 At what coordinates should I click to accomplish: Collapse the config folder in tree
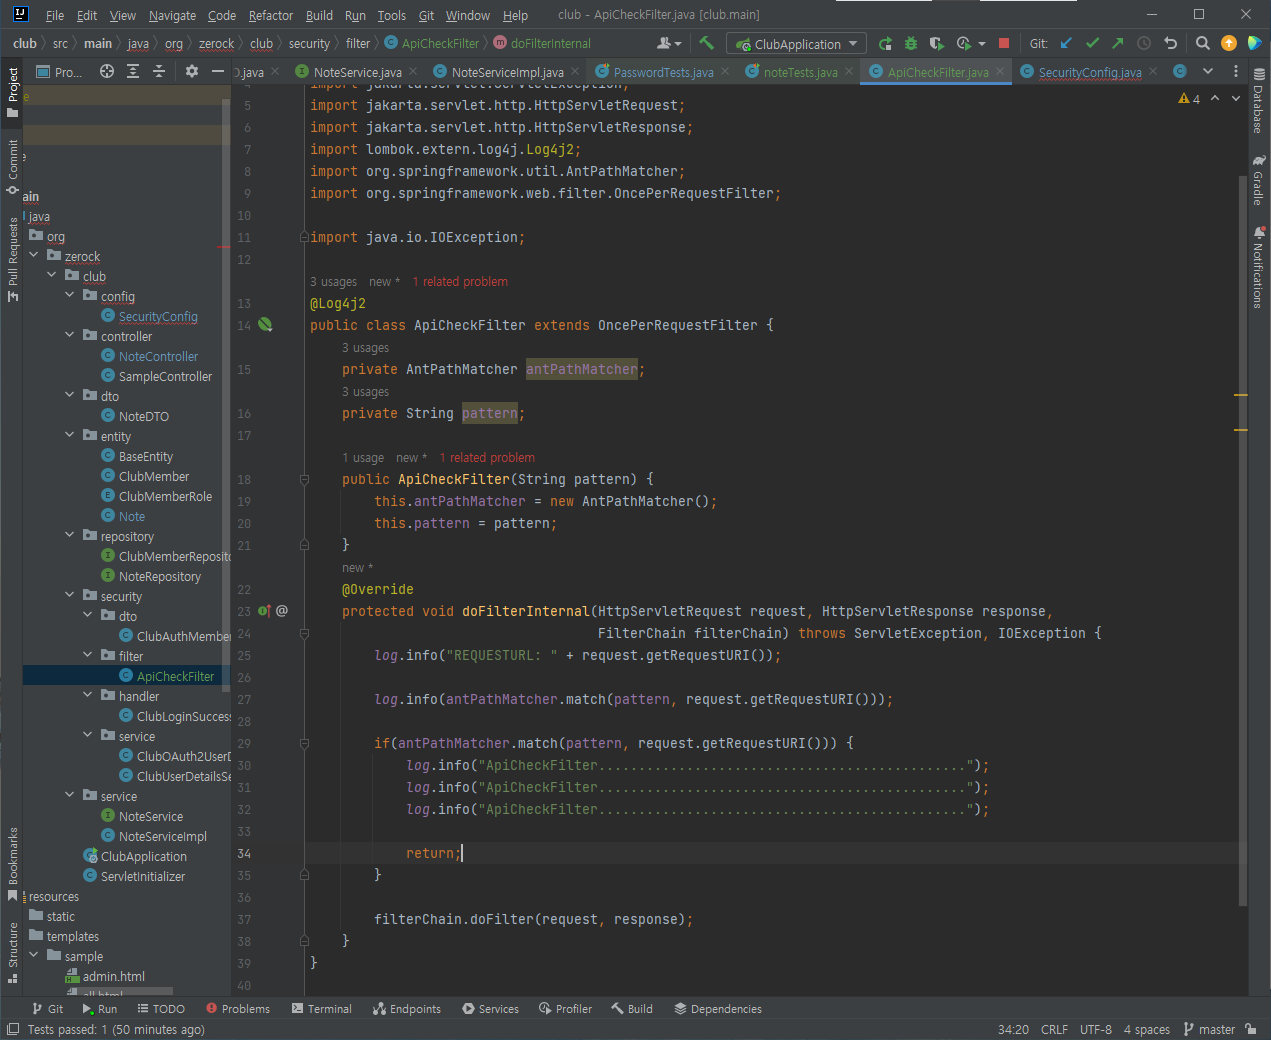70,295
